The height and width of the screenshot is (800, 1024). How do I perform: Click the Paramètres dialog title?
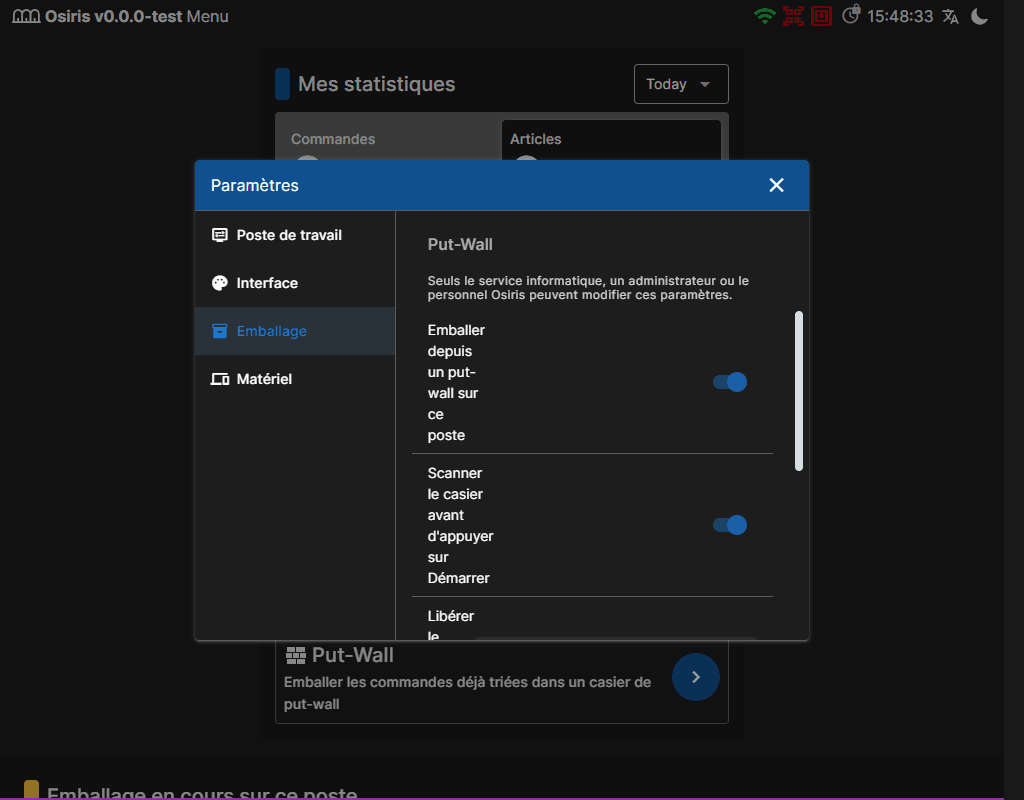(x=255, y=185)
